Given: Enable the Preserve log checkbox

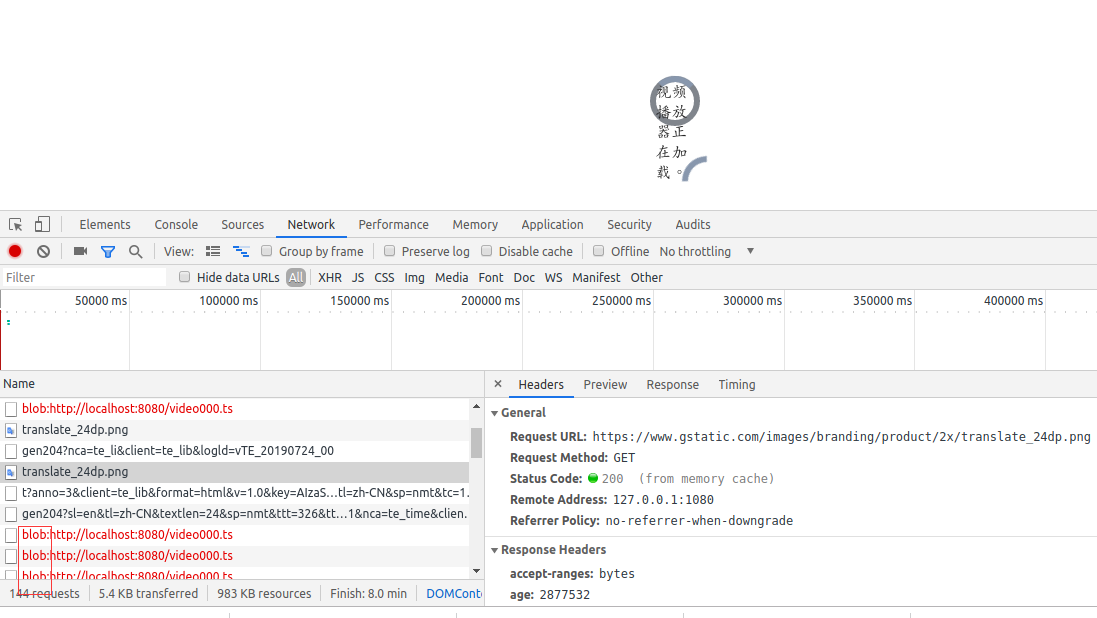Looking at the screenshot, I should [390, 251].
